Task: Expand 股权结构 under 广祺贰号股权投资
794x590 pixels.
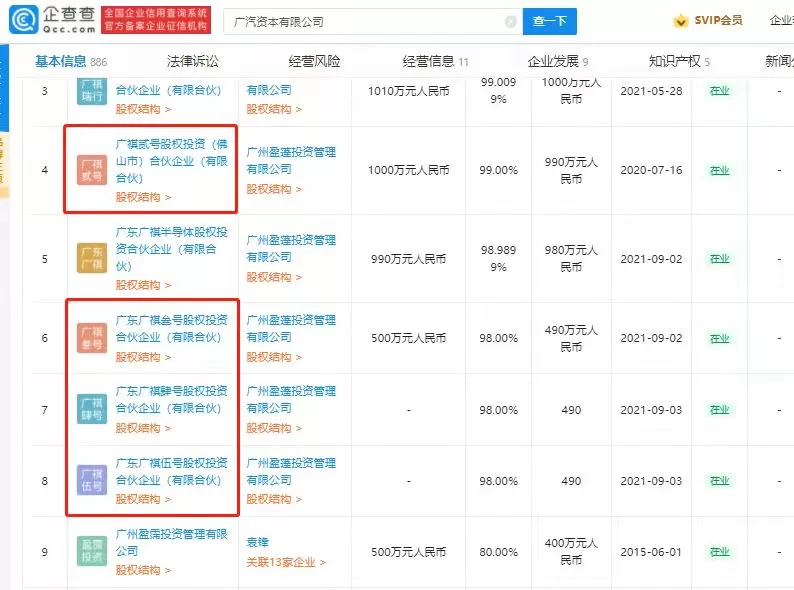Action: (145, 197)
